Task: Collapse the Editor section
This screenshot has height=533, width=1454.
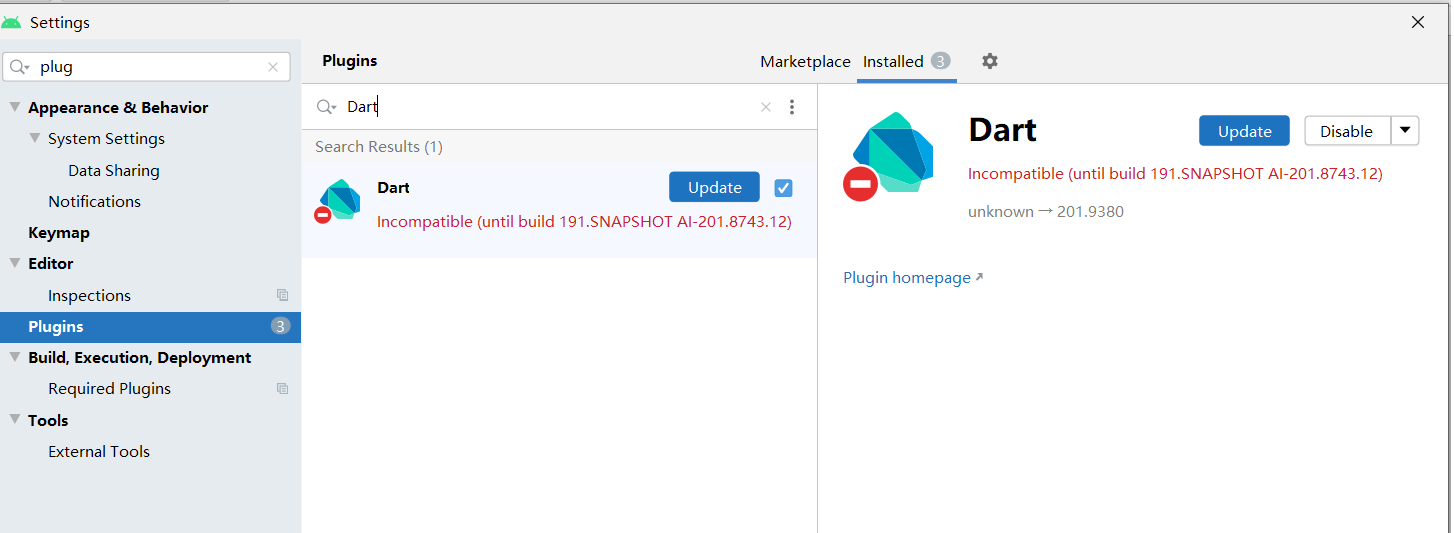Action: click(15, 263)
